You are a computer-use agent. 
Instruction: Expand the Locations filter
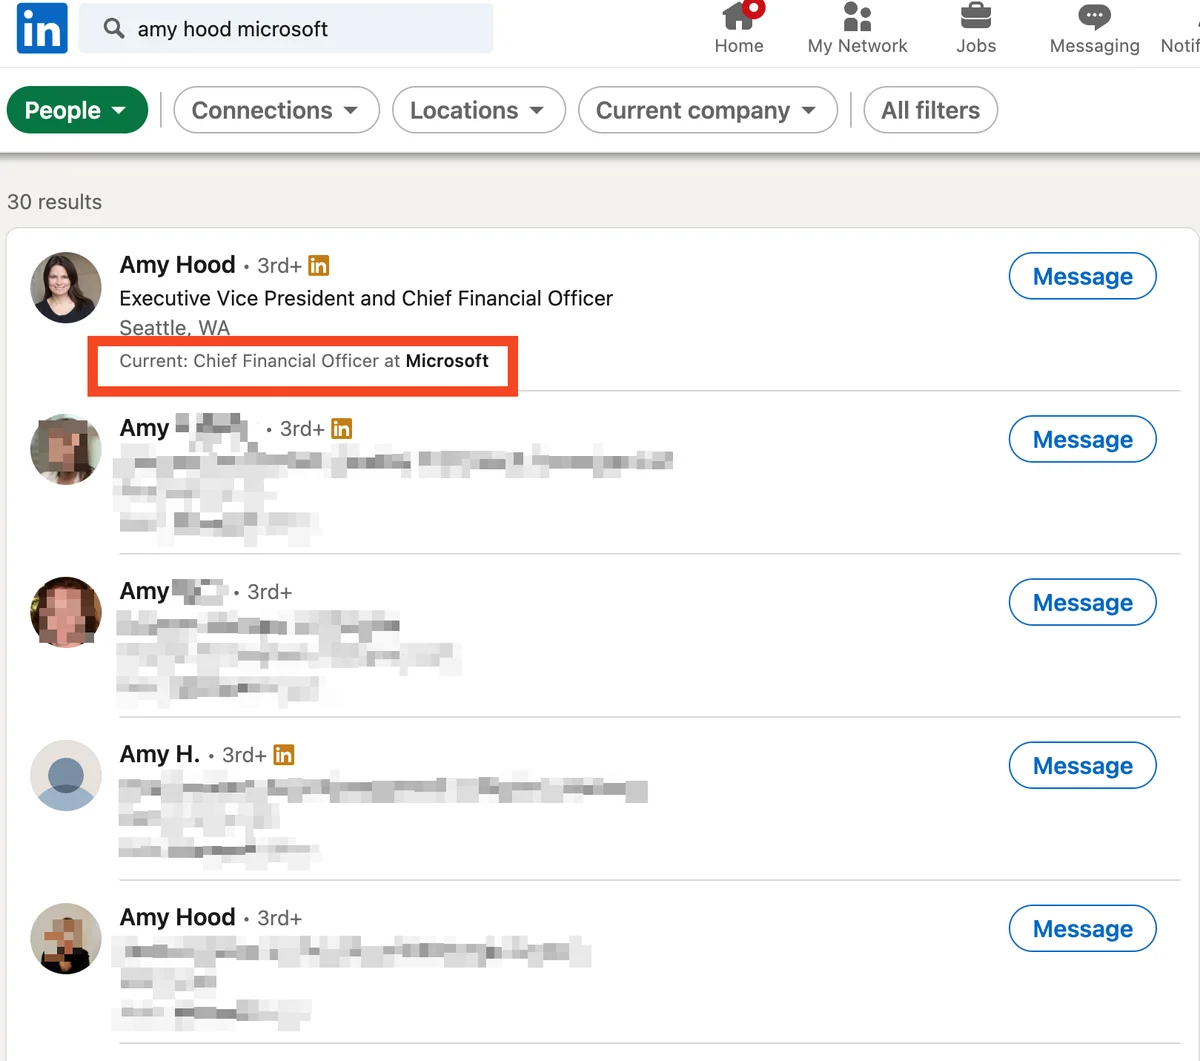[478, 110]
